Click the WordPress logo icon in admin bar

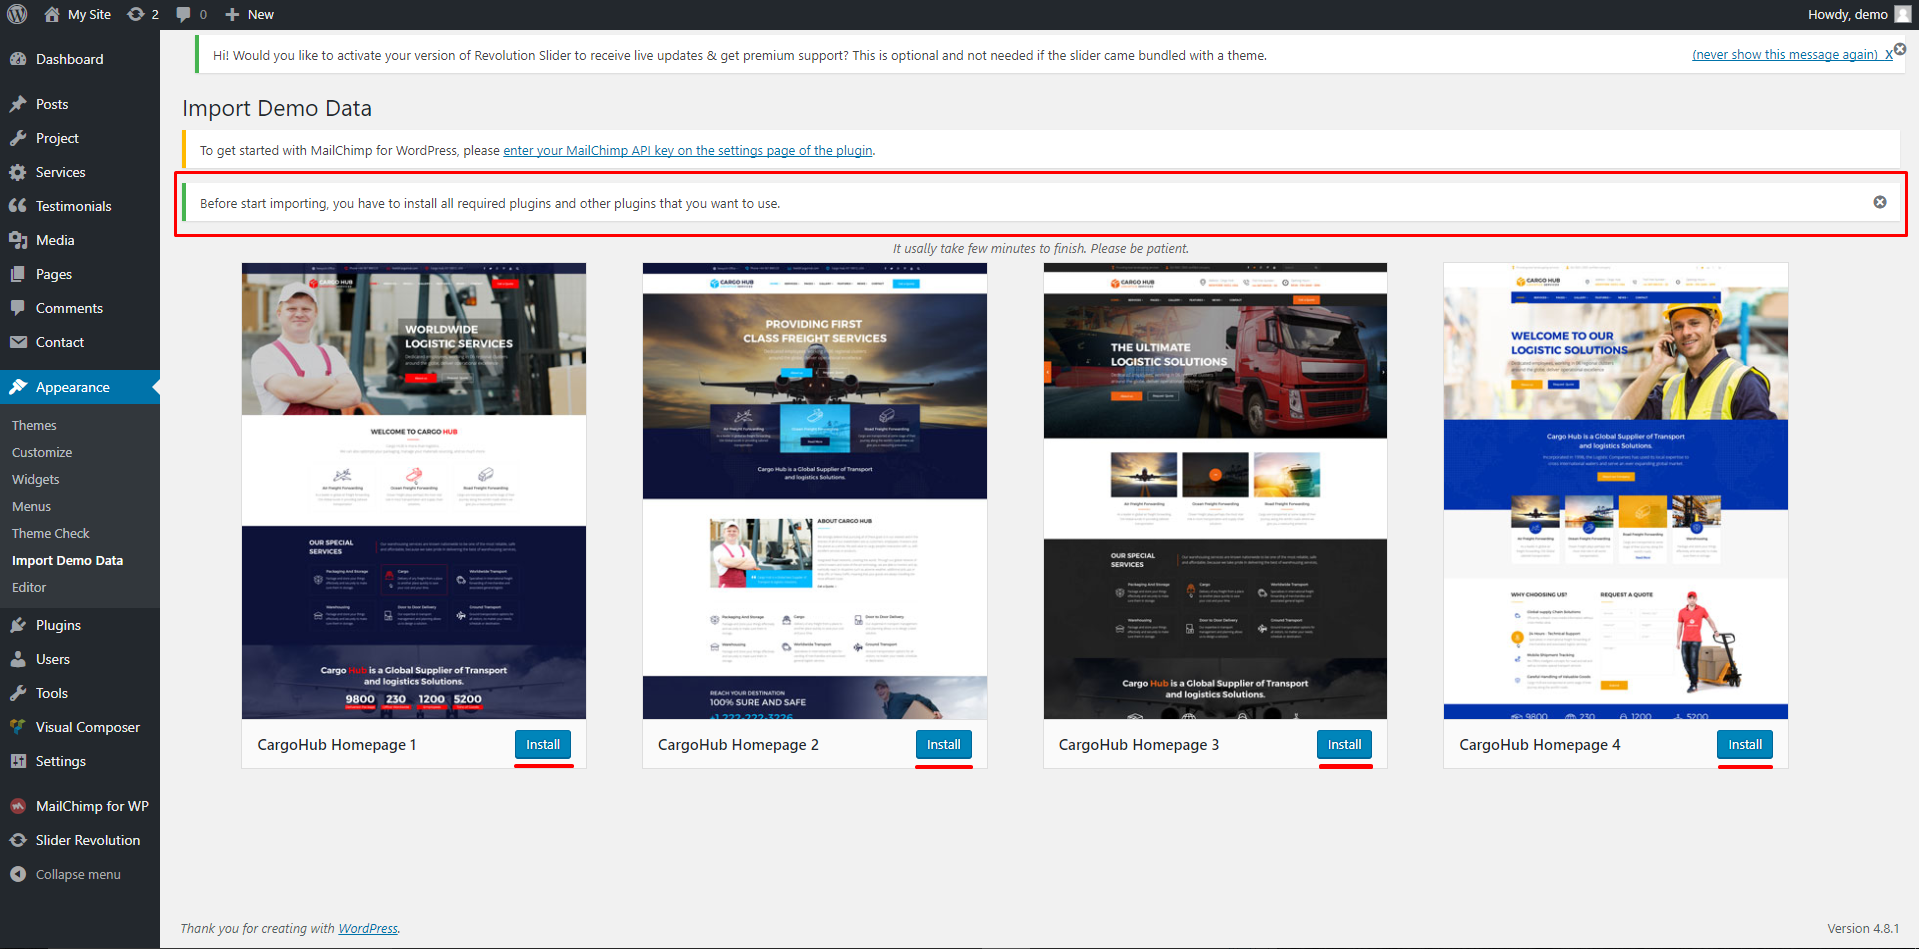point(17,14)
